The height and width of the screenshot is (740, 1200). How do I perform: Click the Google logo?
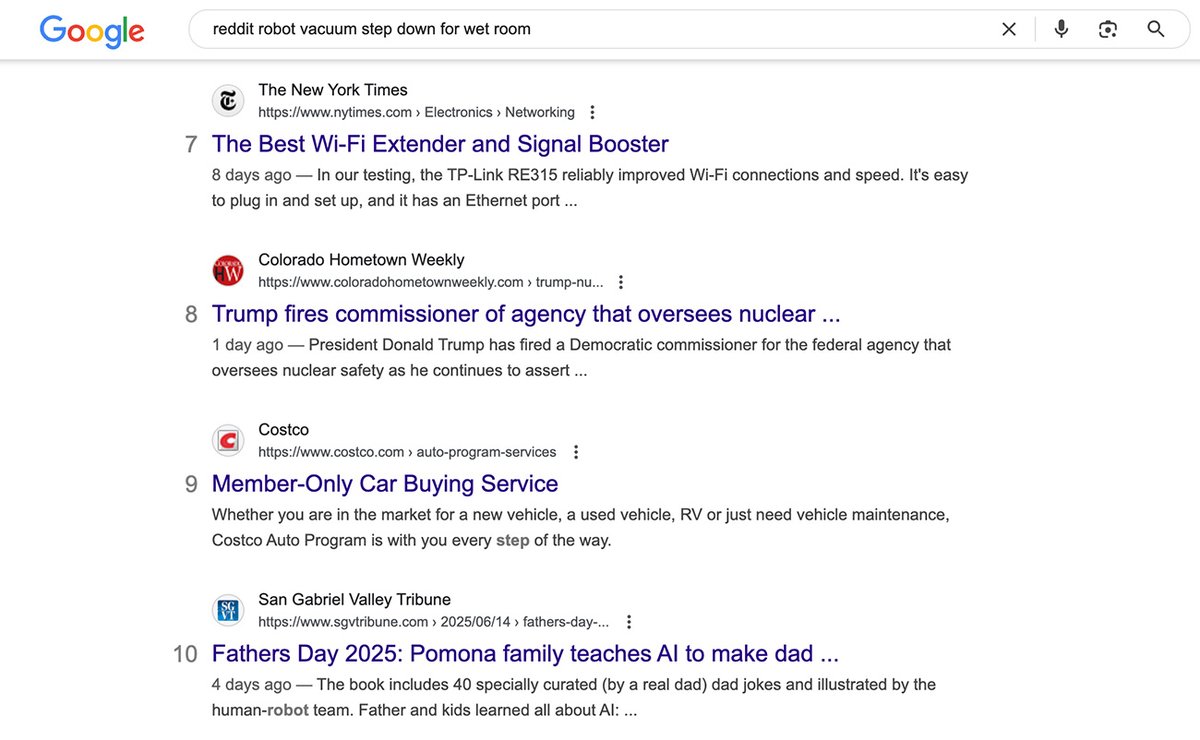(92, 30)
